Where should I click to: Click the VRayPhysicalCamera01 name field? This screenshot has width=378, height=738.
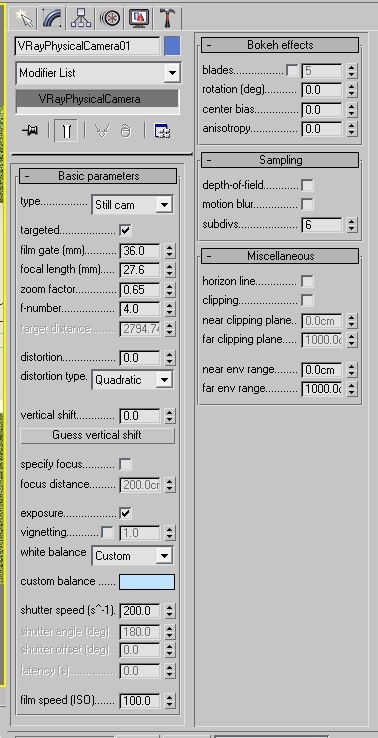88,47
